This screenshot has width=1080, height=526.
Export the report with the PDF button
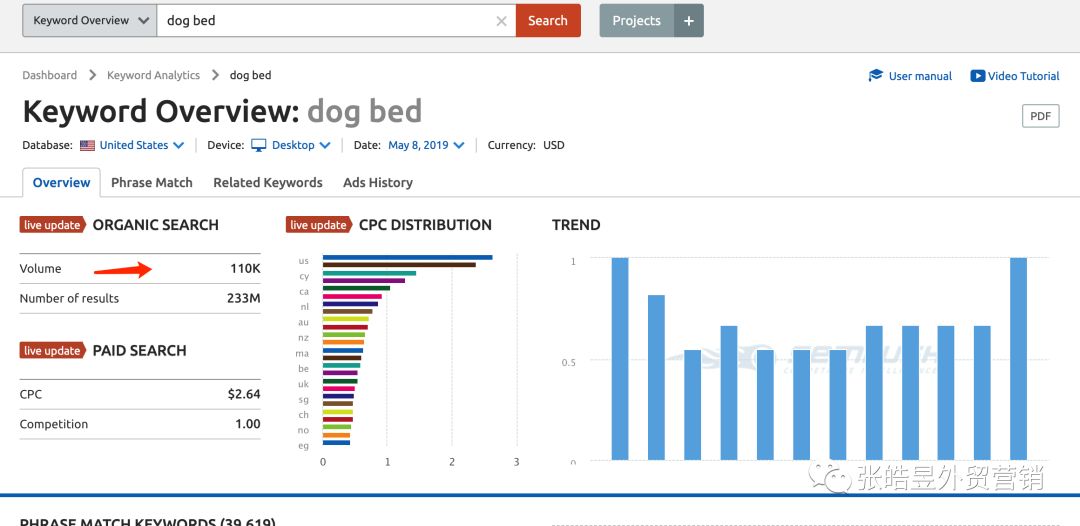click(1040, 116)
